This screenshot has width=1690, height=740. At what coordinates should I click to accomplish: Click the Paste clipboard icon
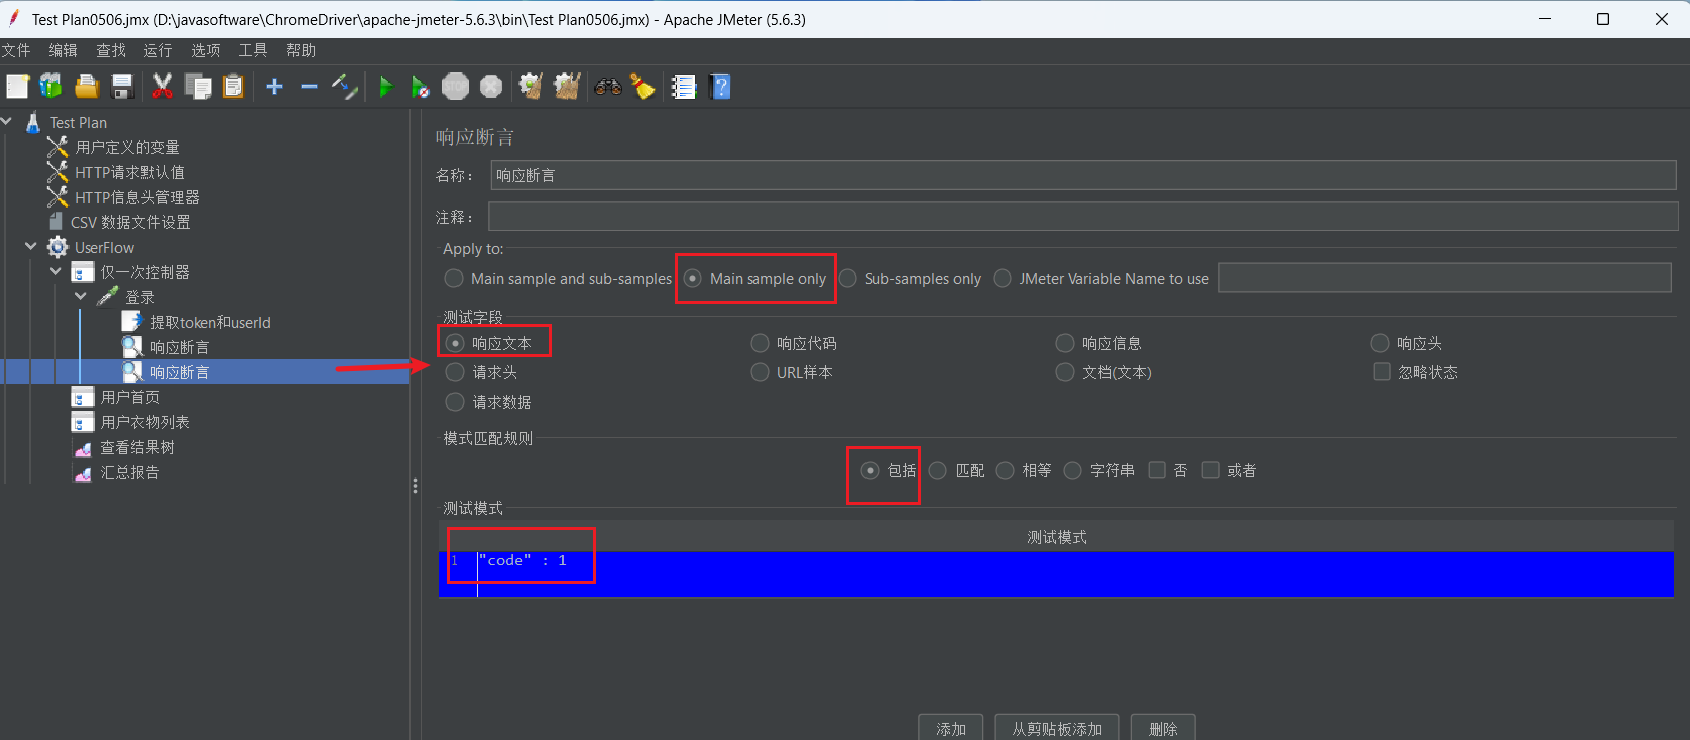(x=233, y=87)
